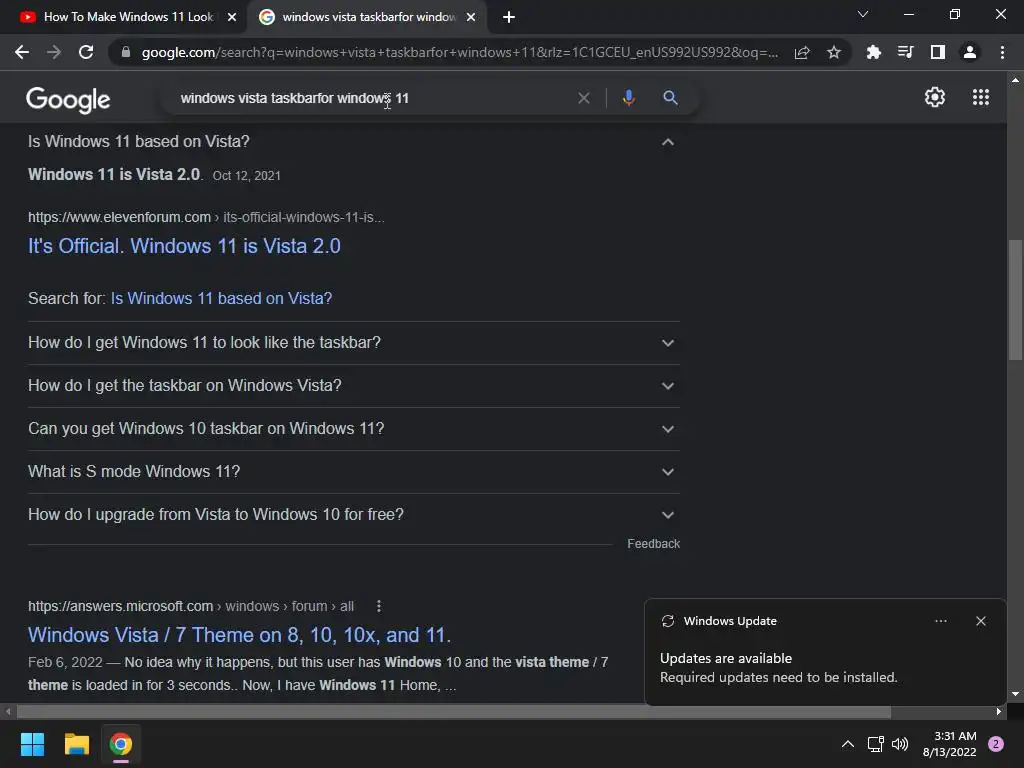Open the Windows Start menu
The height and width of the screenshot is (768, 1024).
point(32,744)
